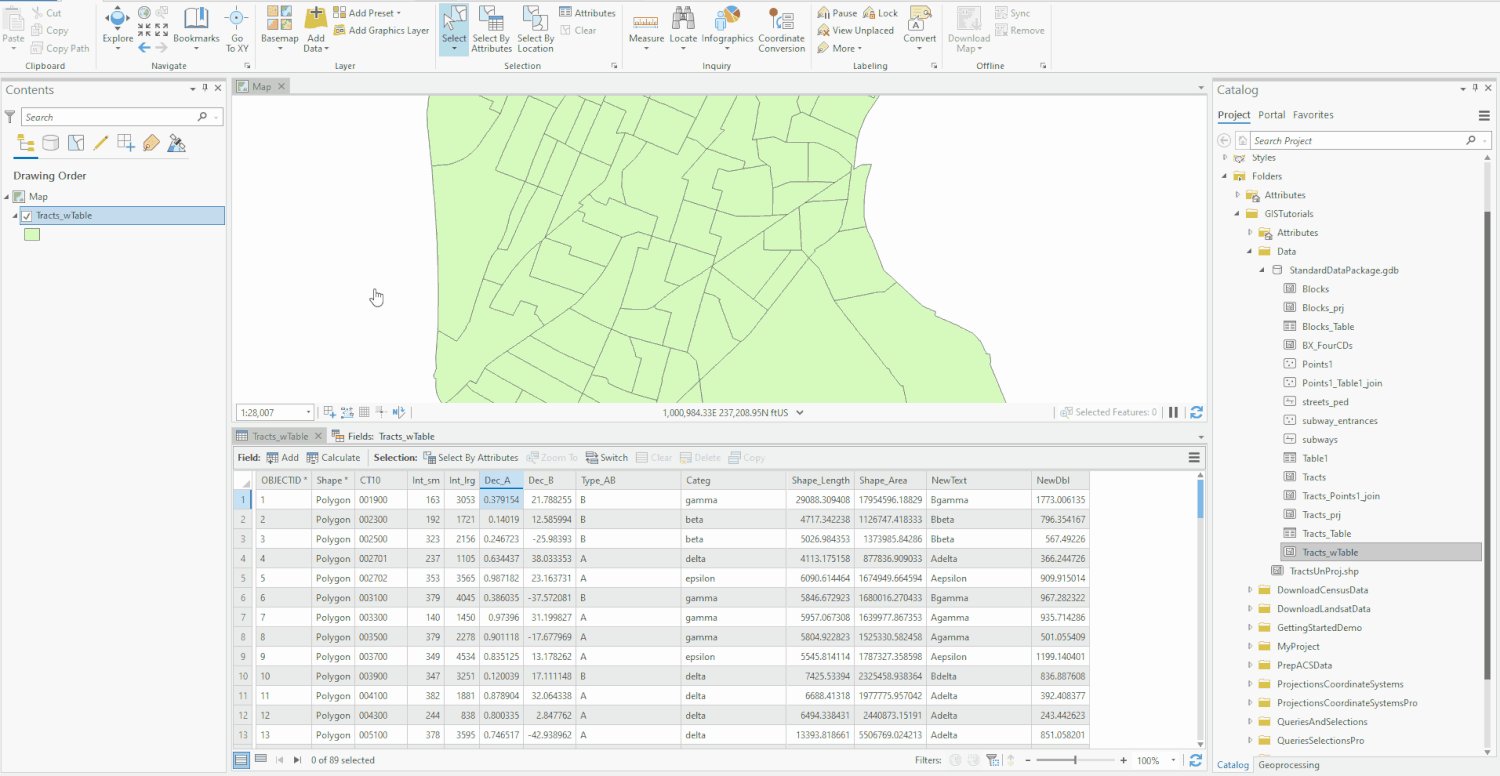This screenshot has height=776, width=1500.
Task: Open the Measure tool
Action: tap(646, 27)
